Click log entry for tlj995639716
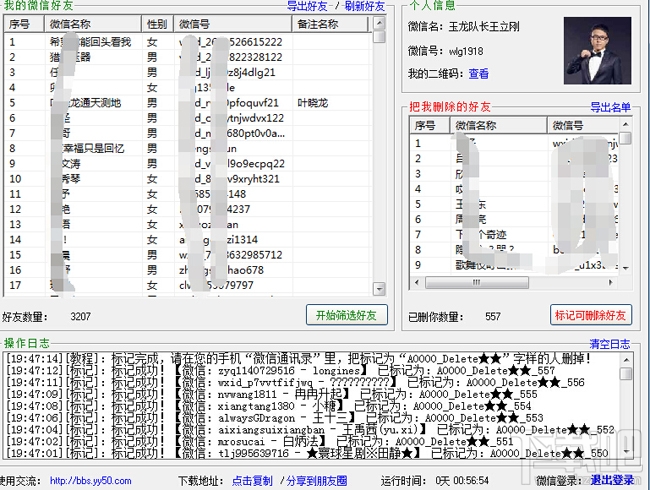 (x=307, y=454)
